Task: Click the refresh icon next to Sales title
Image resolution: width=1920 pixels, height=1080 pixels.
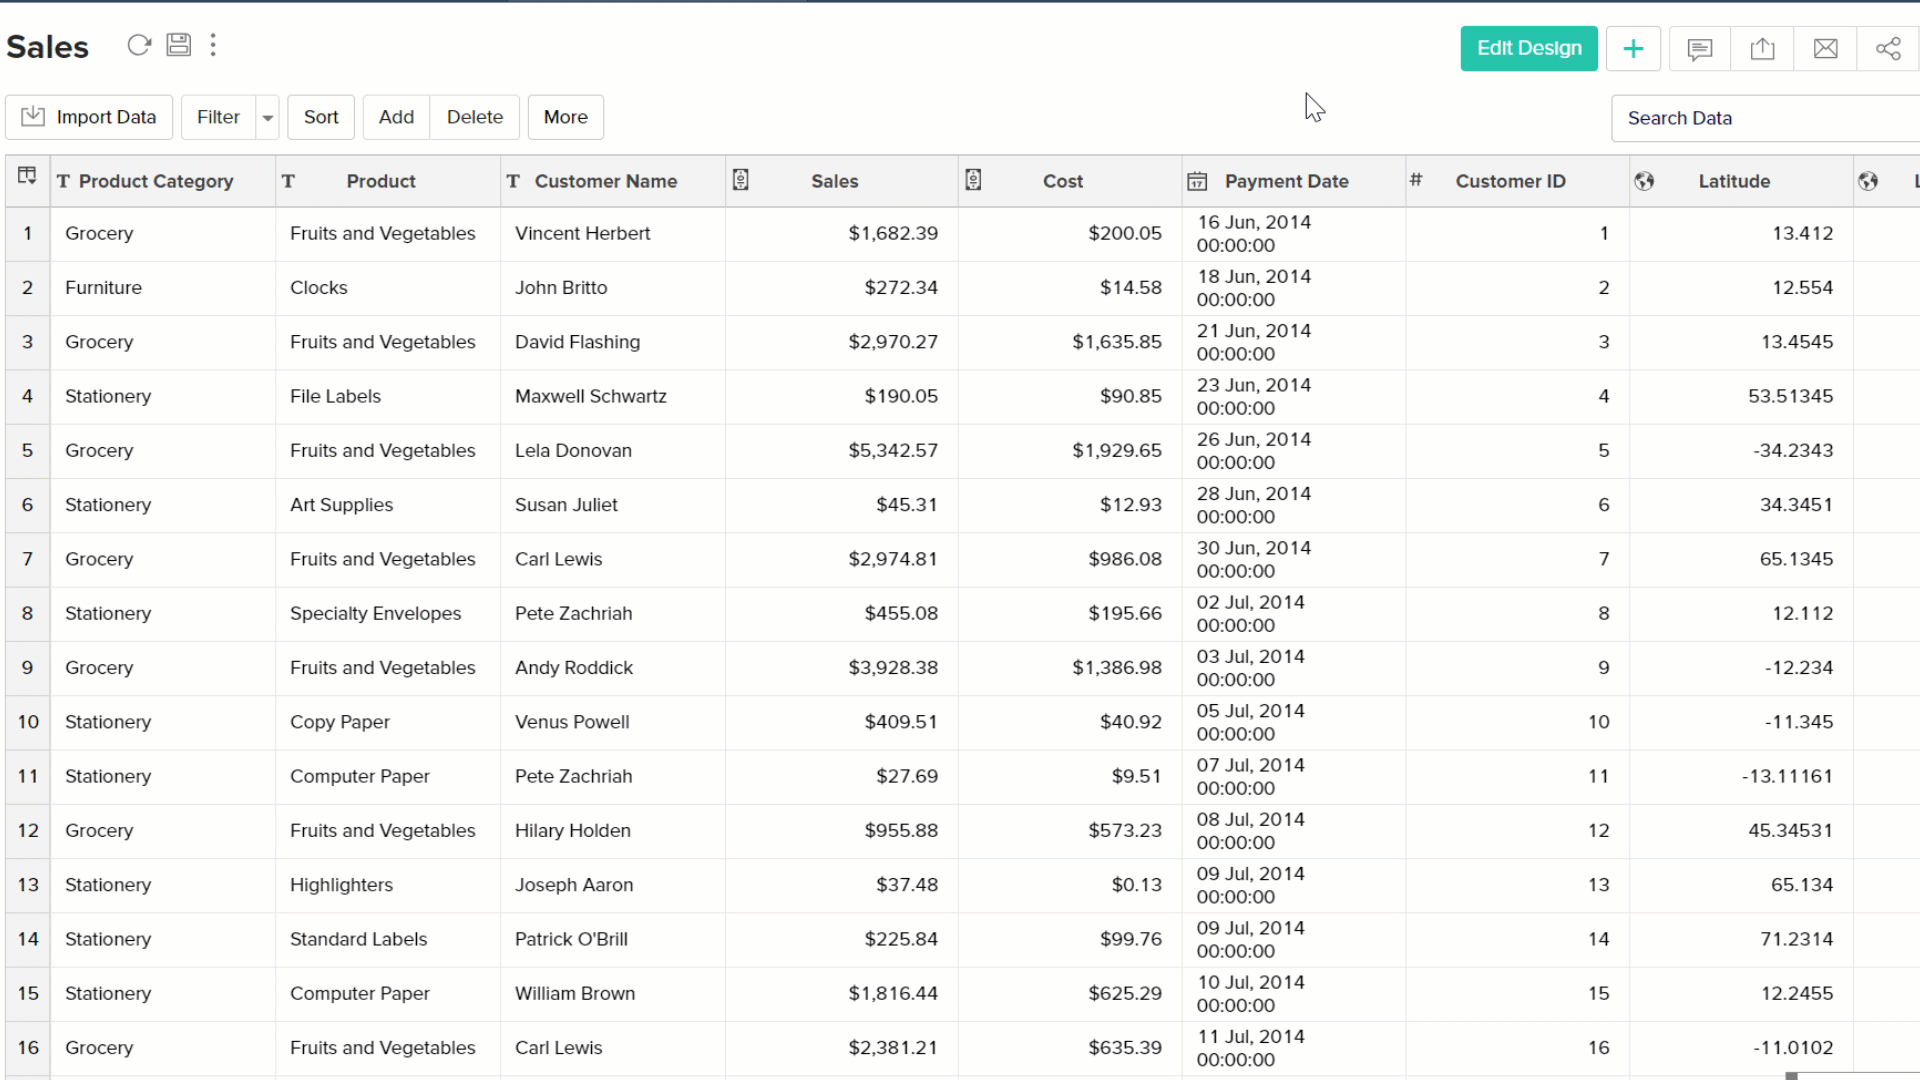Action: [138, 44]
